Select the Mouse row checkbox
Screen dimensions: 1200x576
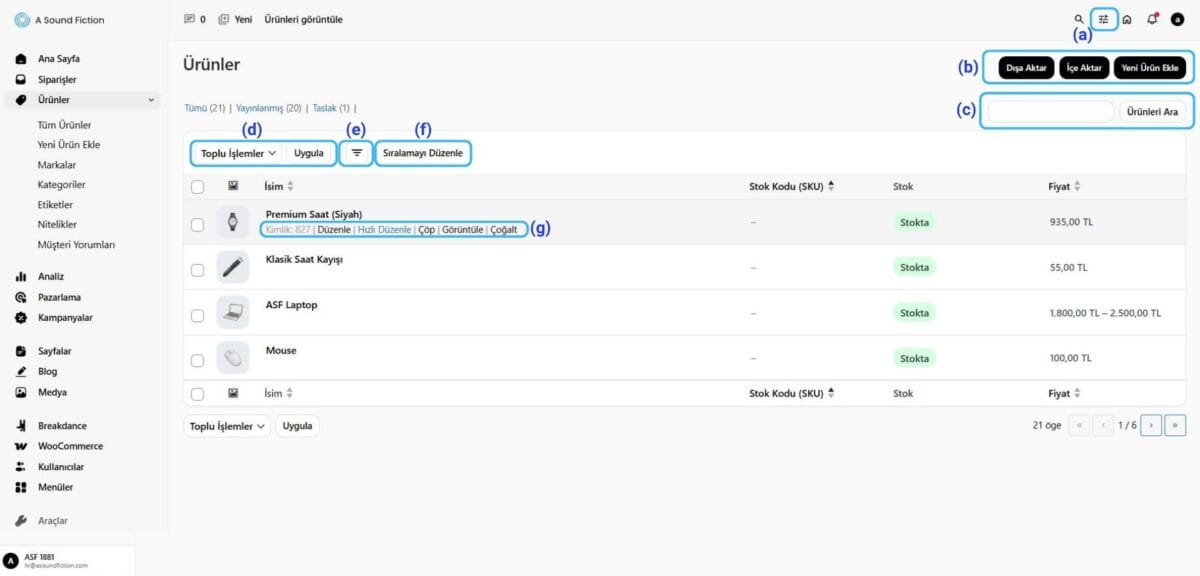coord(197,360)
